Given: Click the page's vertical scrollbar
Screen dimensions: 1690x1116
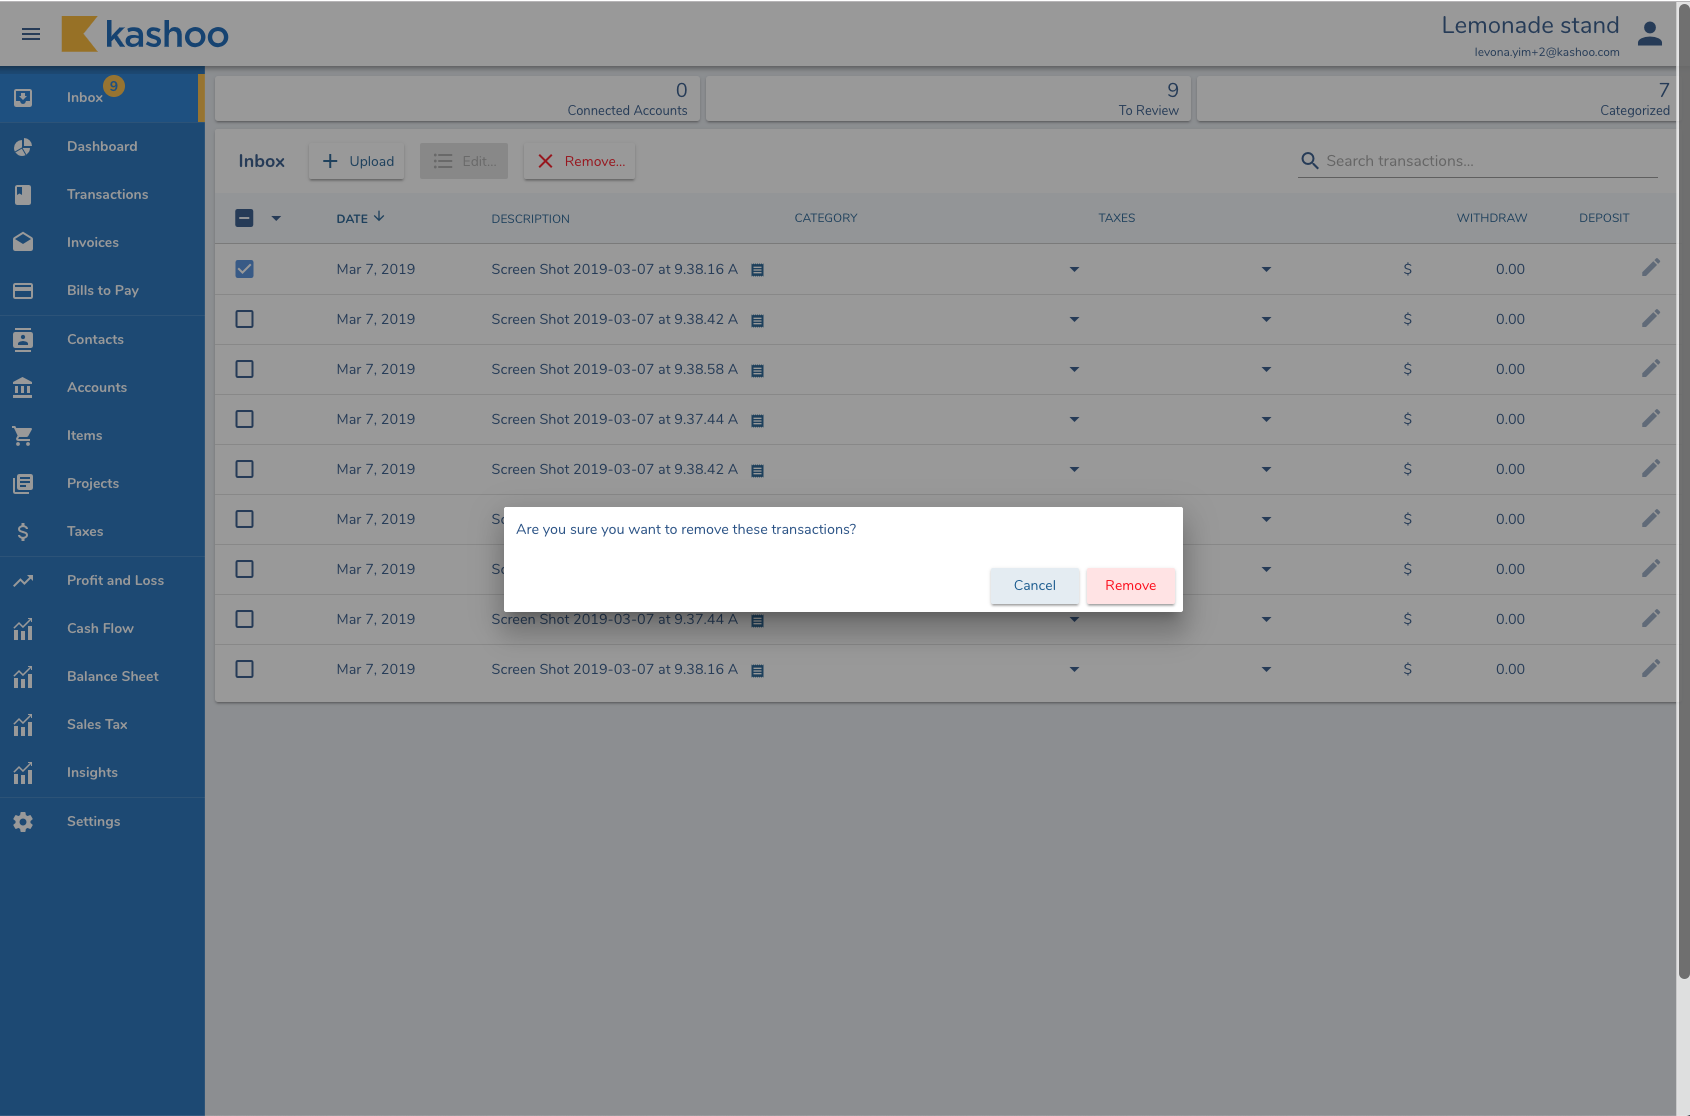Looking at the screenshot, I should coord(1683,500).
